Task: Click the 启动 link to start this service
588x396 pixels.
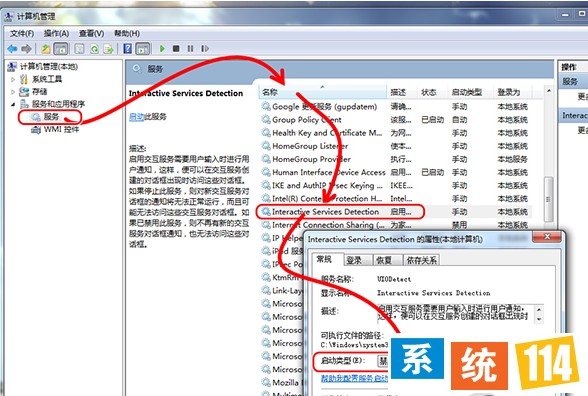Action: pos(136,117)
